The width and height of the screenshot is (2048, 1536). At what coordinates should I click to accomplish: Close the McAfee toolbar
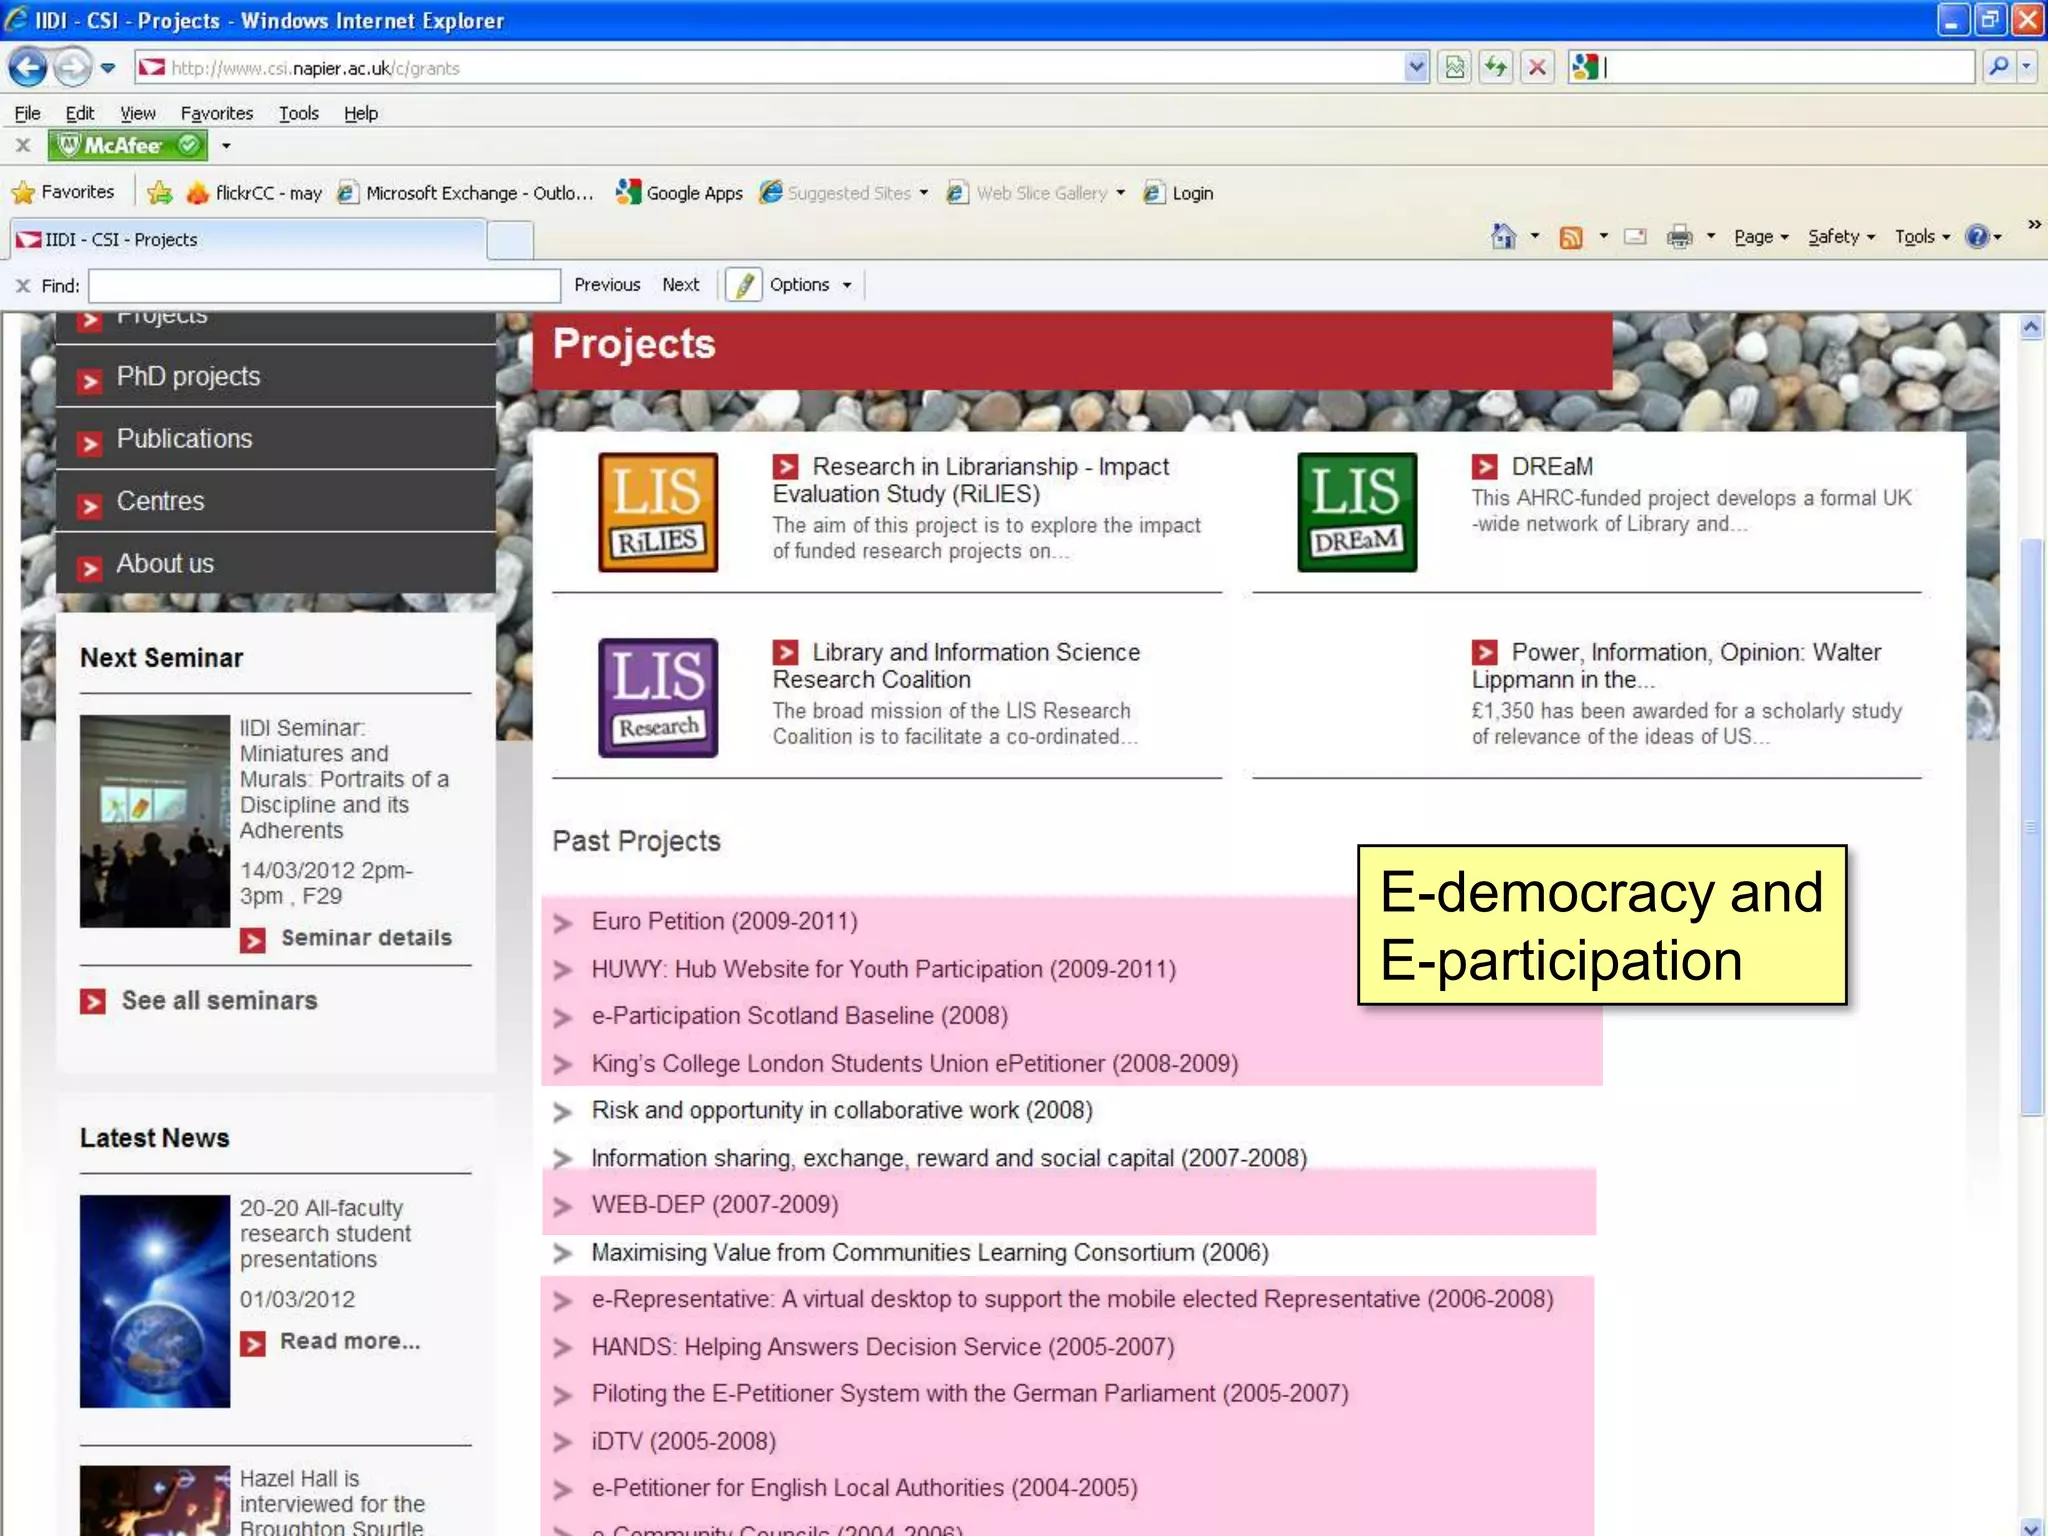(23, 146)
